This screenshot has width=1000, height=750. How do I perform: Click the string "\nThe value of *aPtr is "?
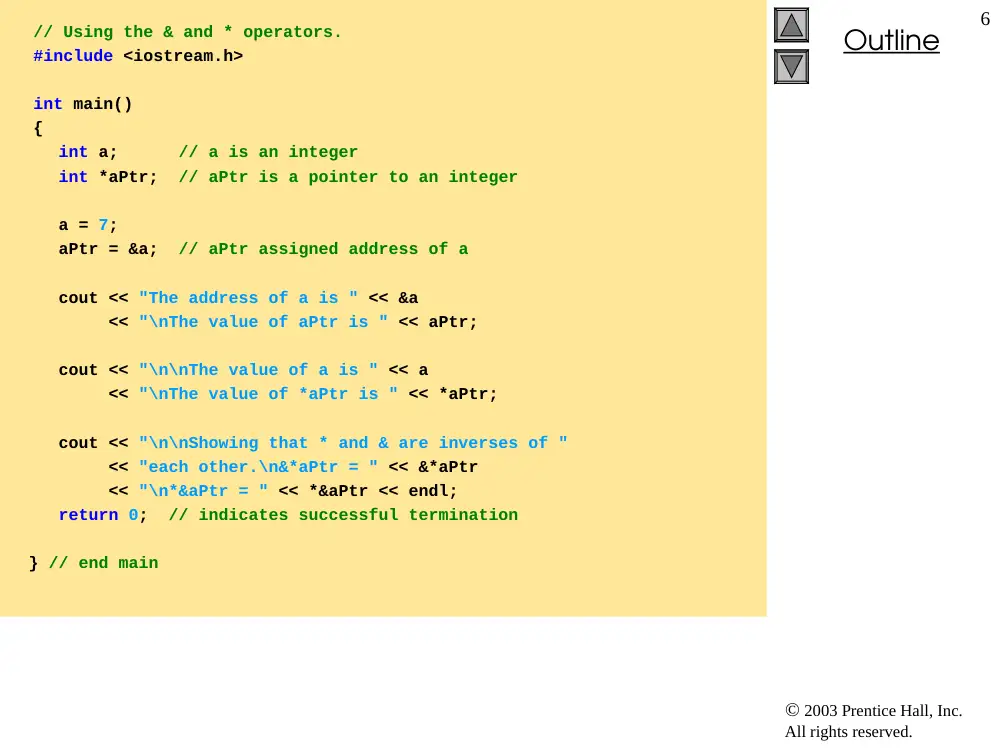(x=268, y=394)
